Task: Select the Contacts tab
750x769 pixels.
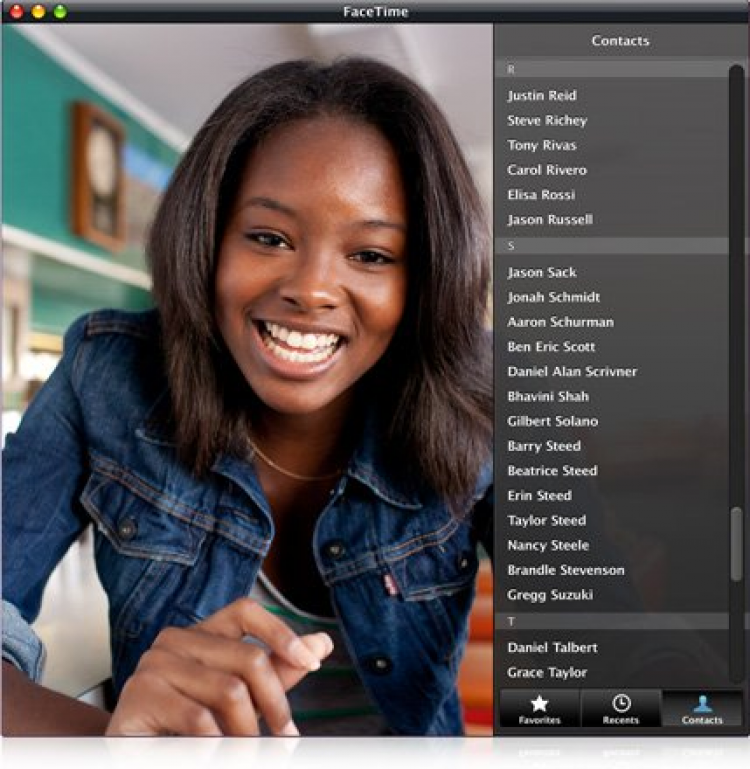Action: click(x=702, y=709)
